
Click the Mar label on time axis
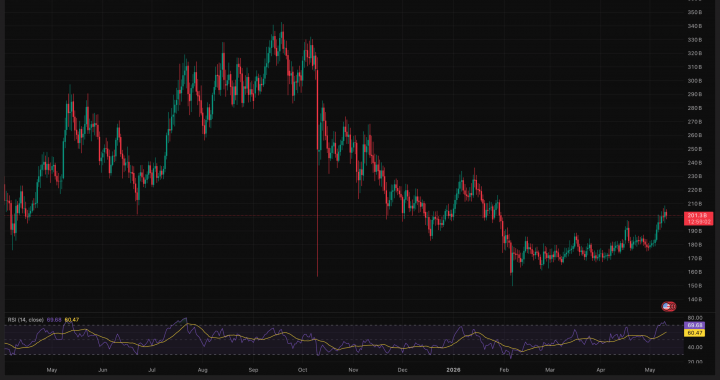pyautogui.click(x=549, y=369)
